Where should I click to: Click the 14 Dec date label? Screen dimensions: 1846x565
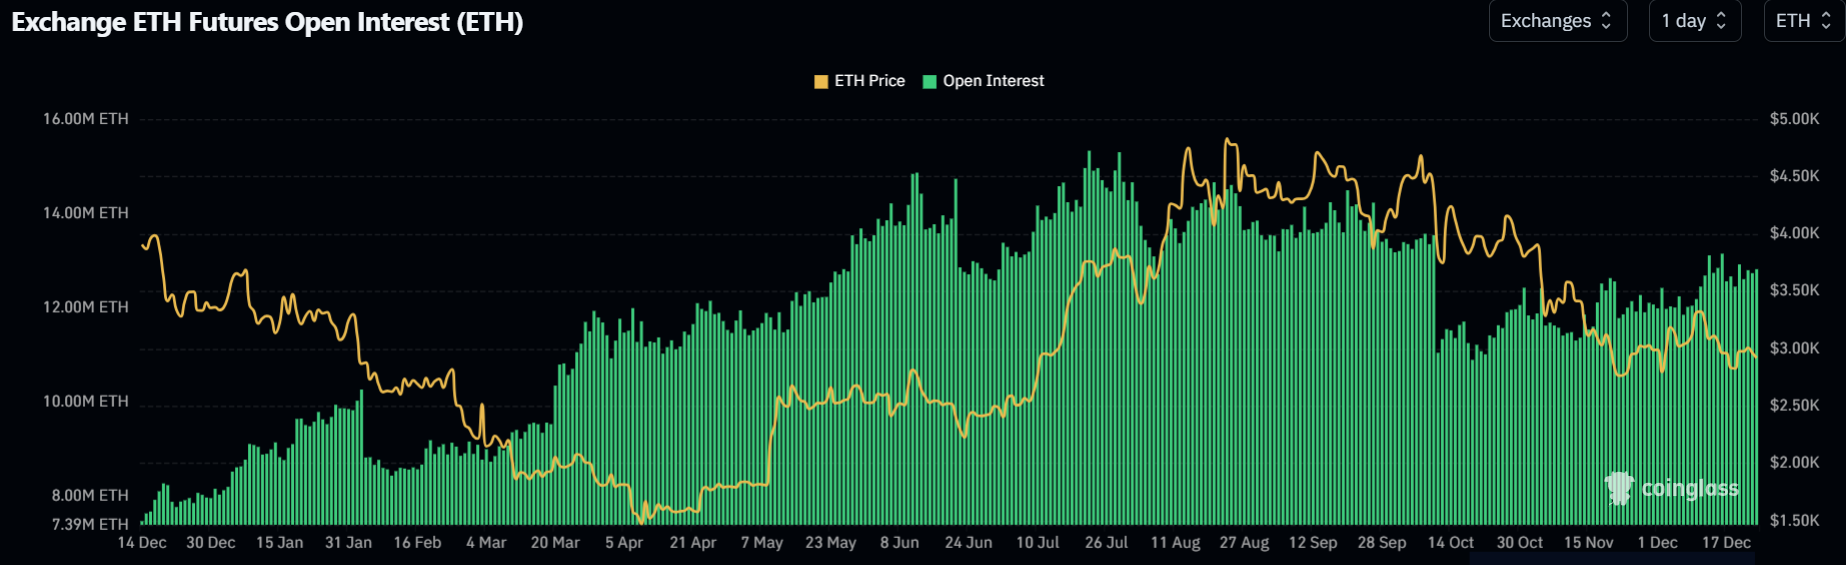[x=142, y=543]
